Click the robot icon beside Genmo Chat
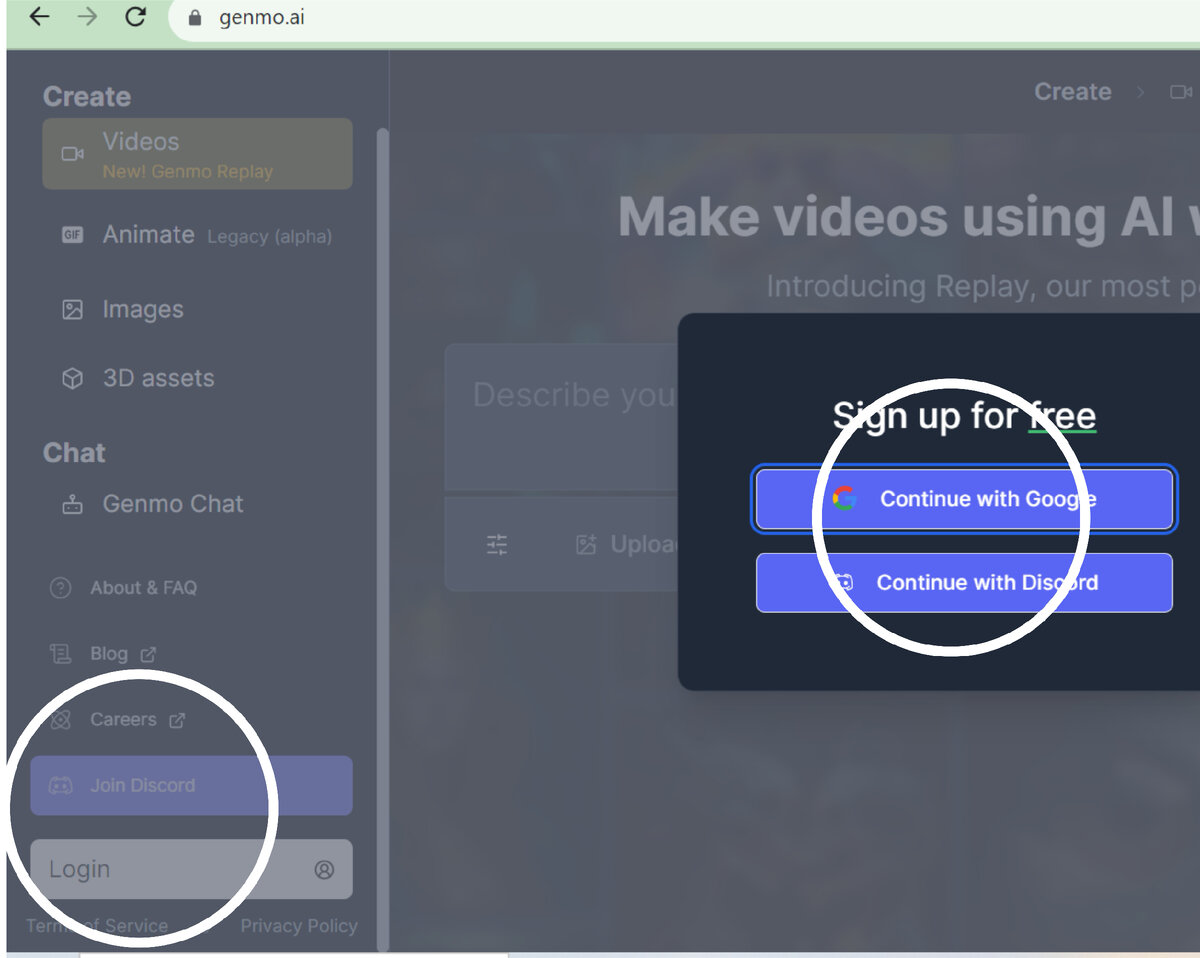Image resolution: width=1200 pixels, height=958 pixels. (72, 504)
